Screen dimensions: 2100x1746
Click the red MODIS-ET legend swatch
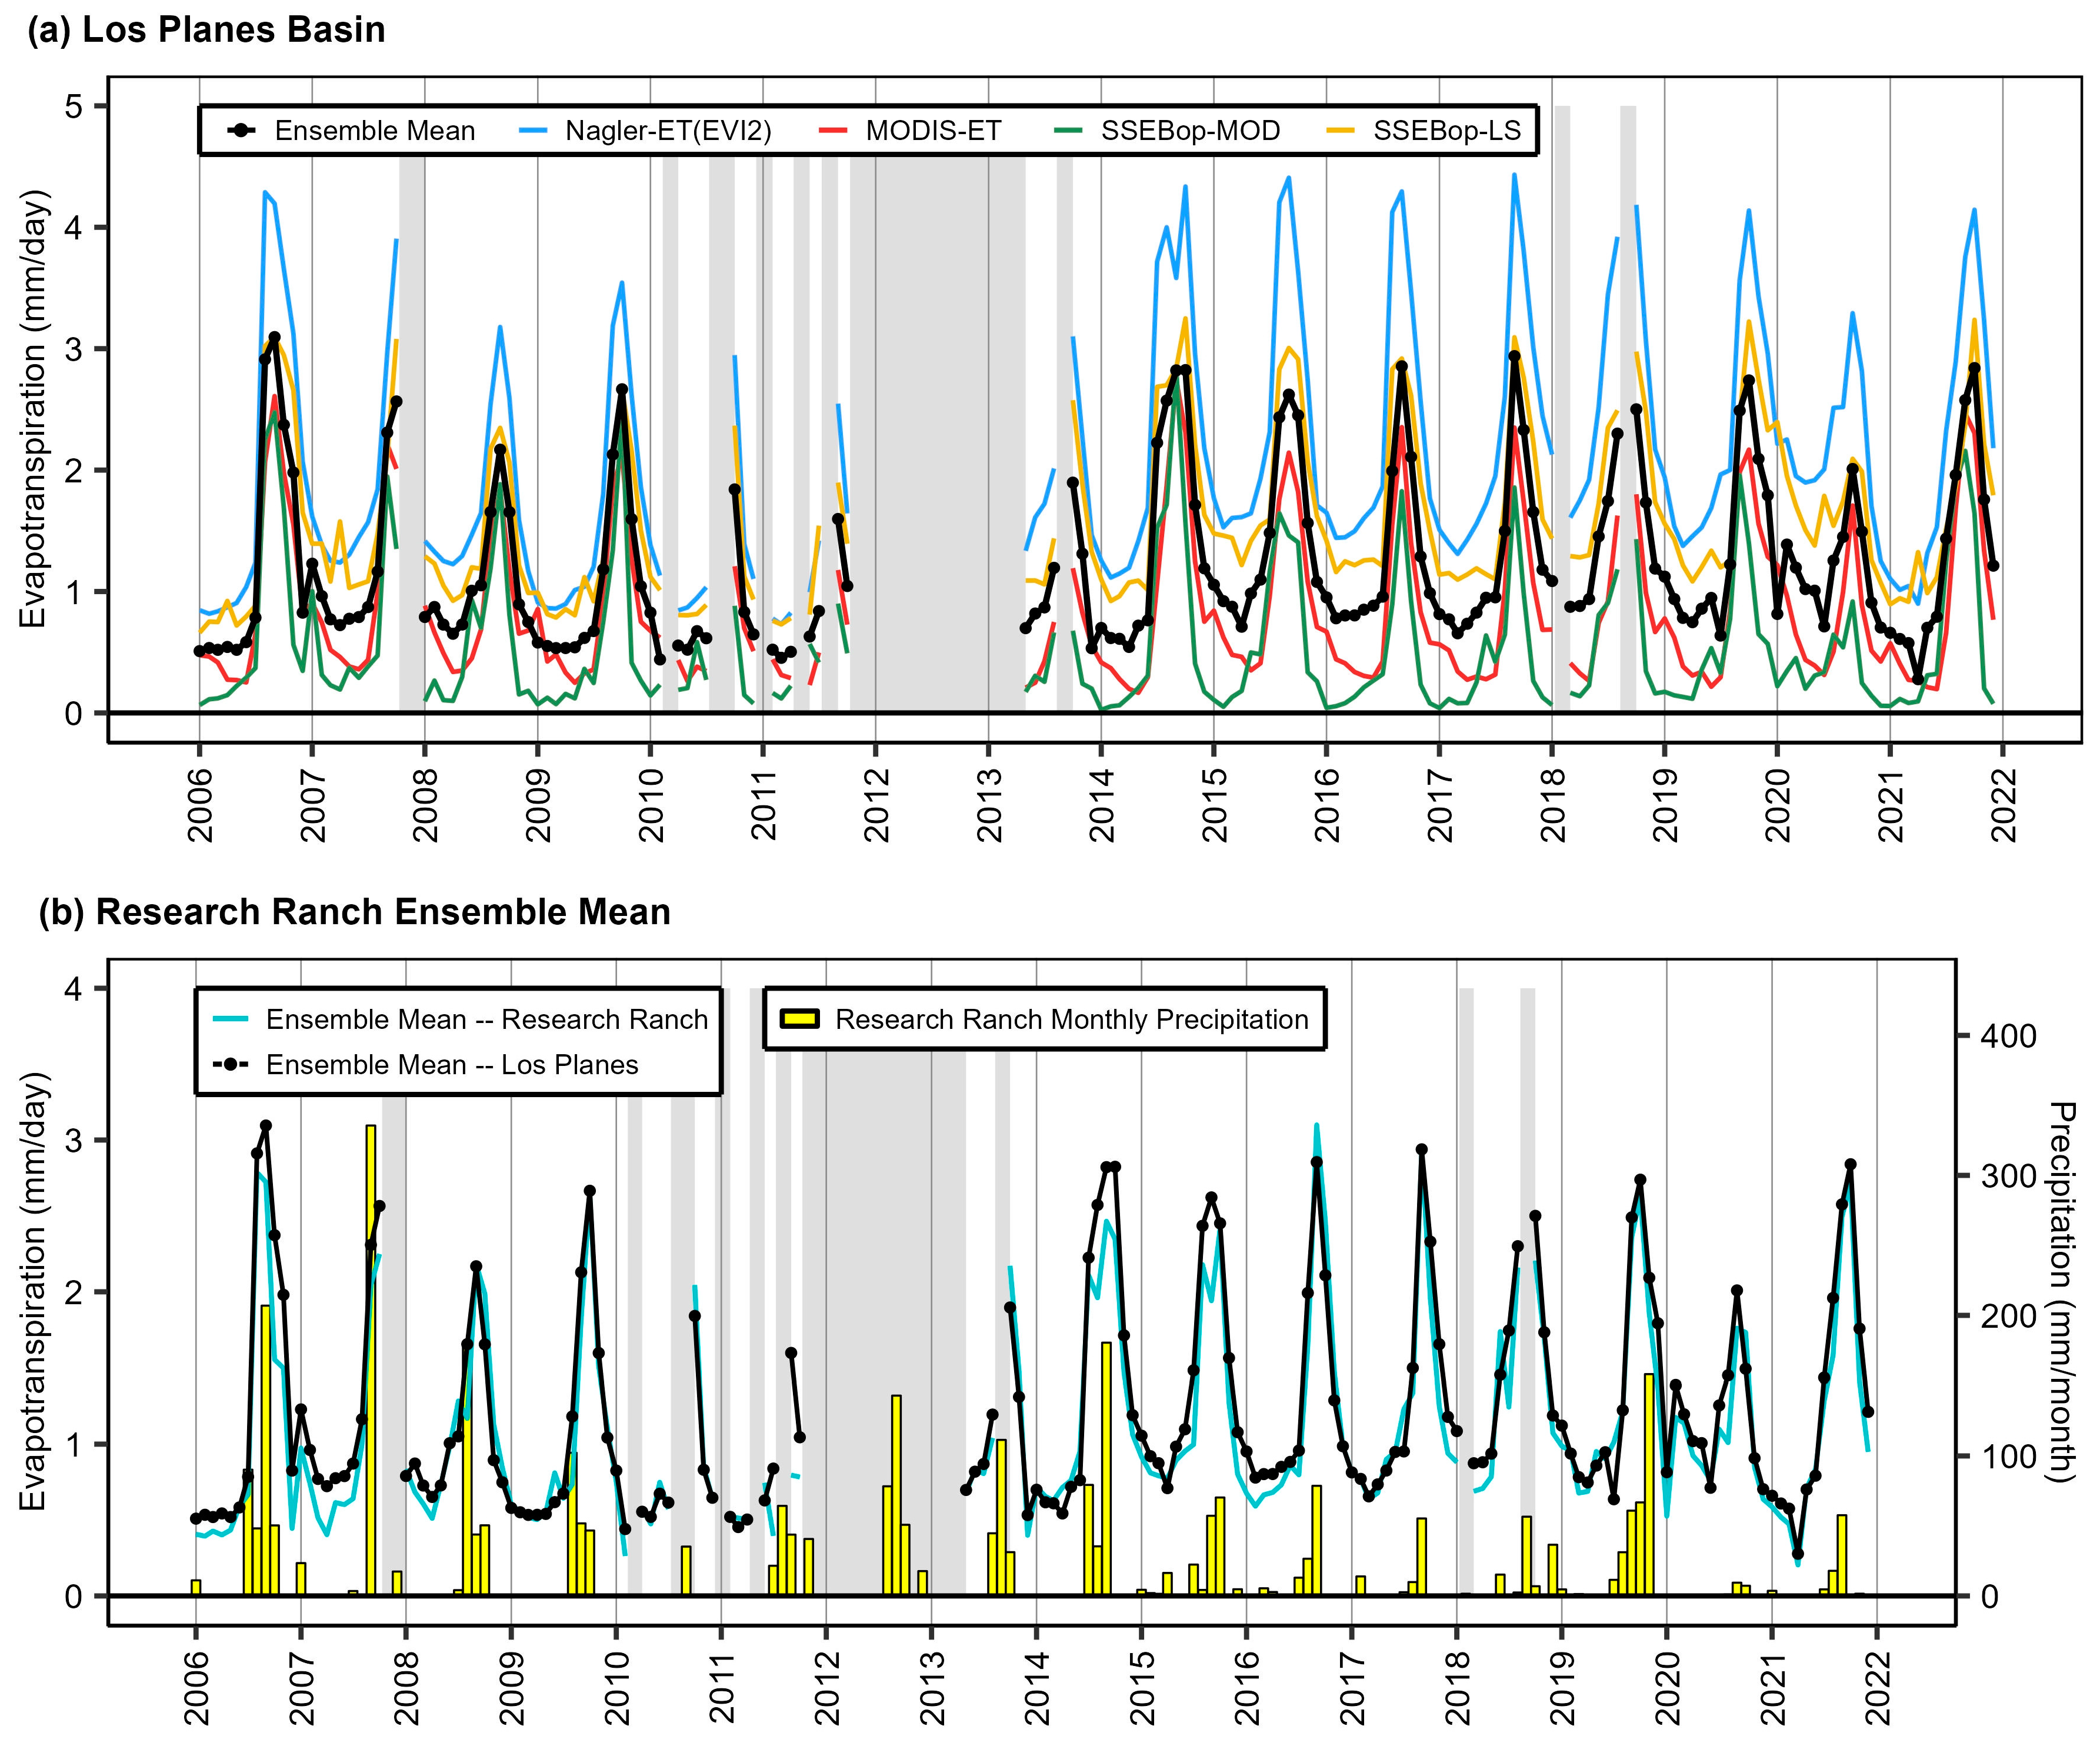pyautogui.click(x=833, y=131)
